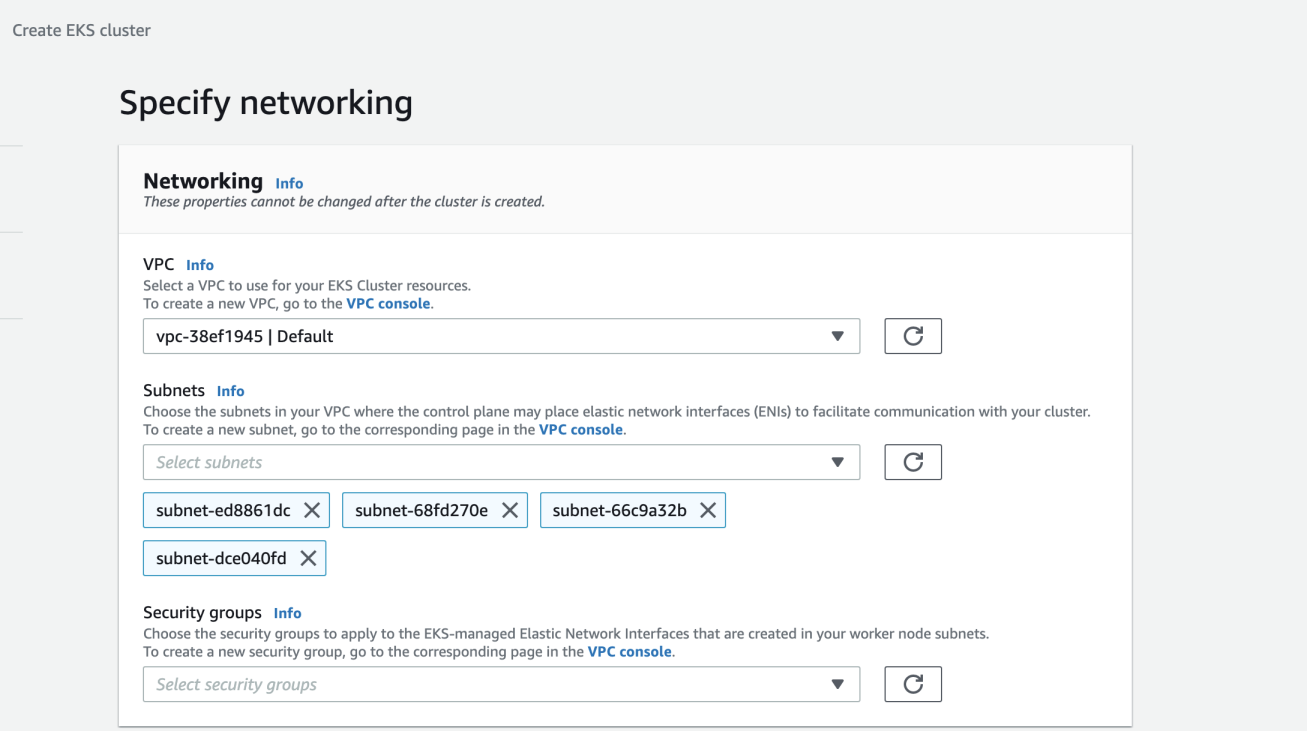The image size is (1307, 731).
Task: Refresh the VPC list
Action: [x=912, y=335]
